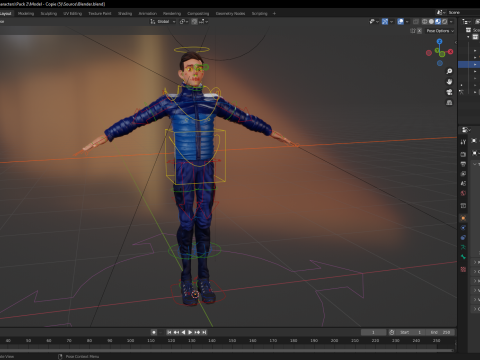
Task: Switch to material preview shading
Action: point(438,22)
